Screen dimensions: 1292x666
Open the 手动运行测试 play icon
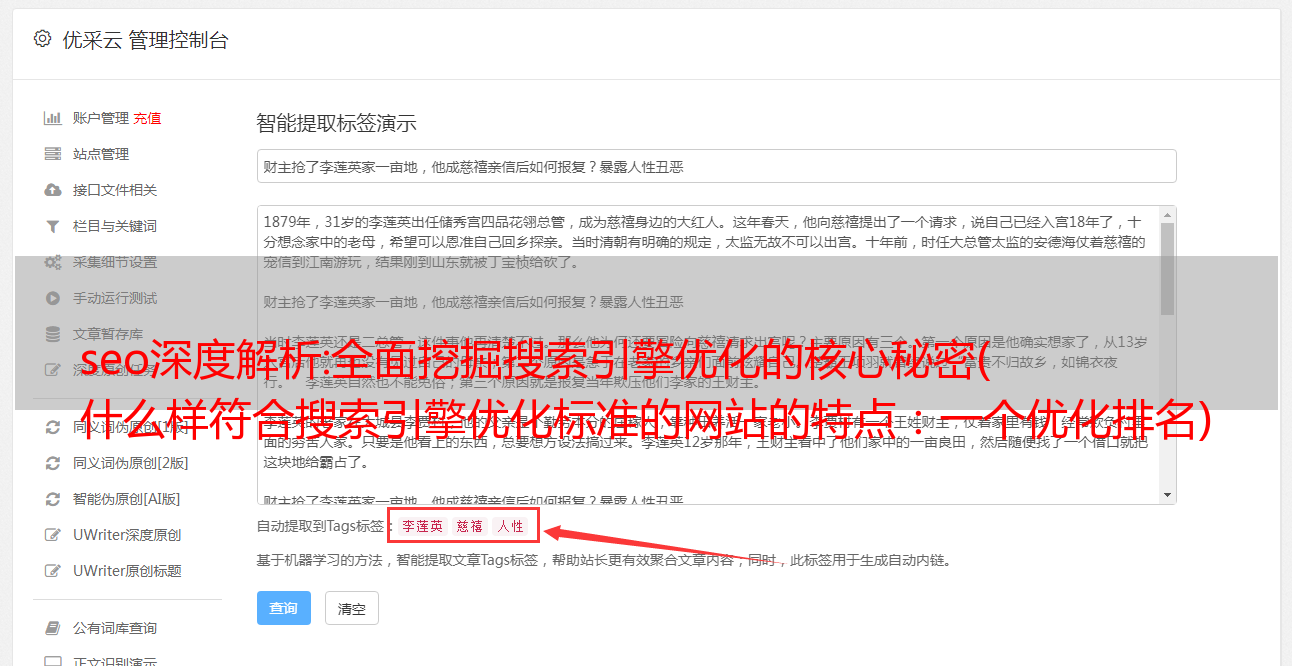click(53, 298)
